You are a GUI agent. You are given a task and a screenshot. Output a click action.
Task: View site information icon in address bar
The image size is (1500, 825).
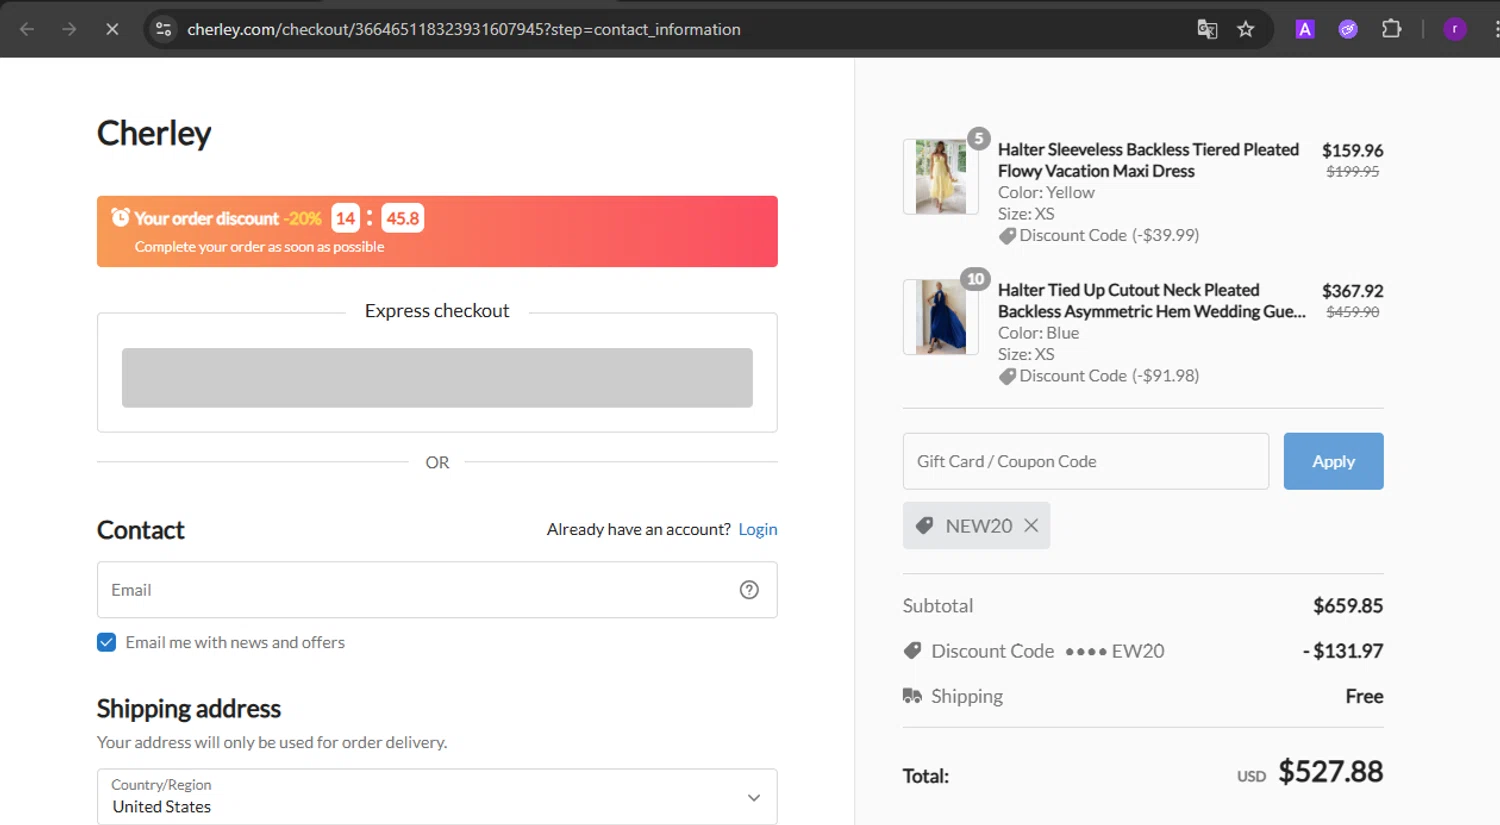164,29
